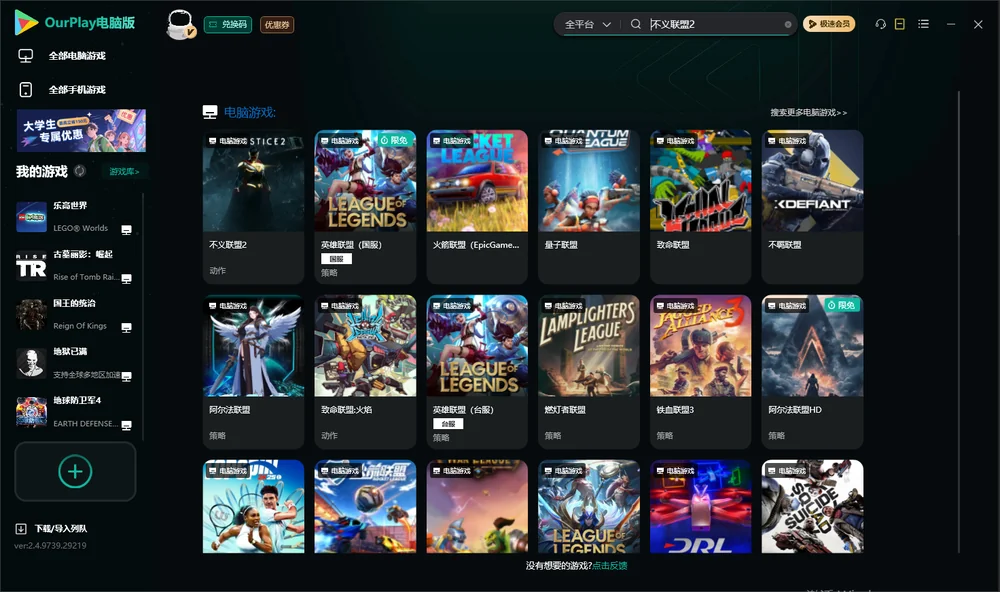Click the PC icon on Rise of Tomb Raider row
The image size is (1000, 592).
pos(126,279)
